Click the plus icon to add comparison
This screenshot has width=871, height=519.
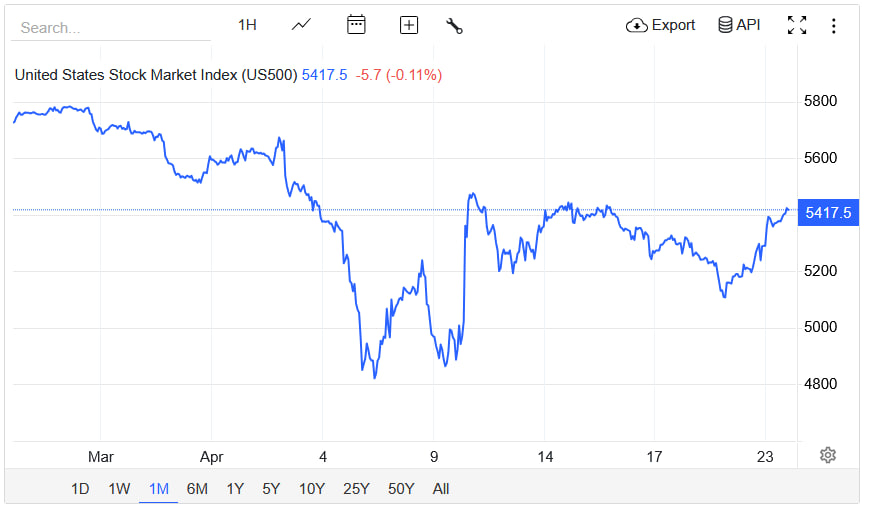click(409, 25)
